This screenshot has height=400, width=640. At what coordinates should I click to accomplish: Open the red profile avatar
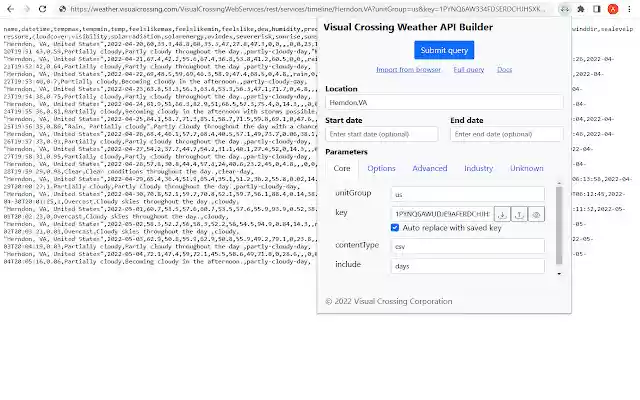point(613,9)
